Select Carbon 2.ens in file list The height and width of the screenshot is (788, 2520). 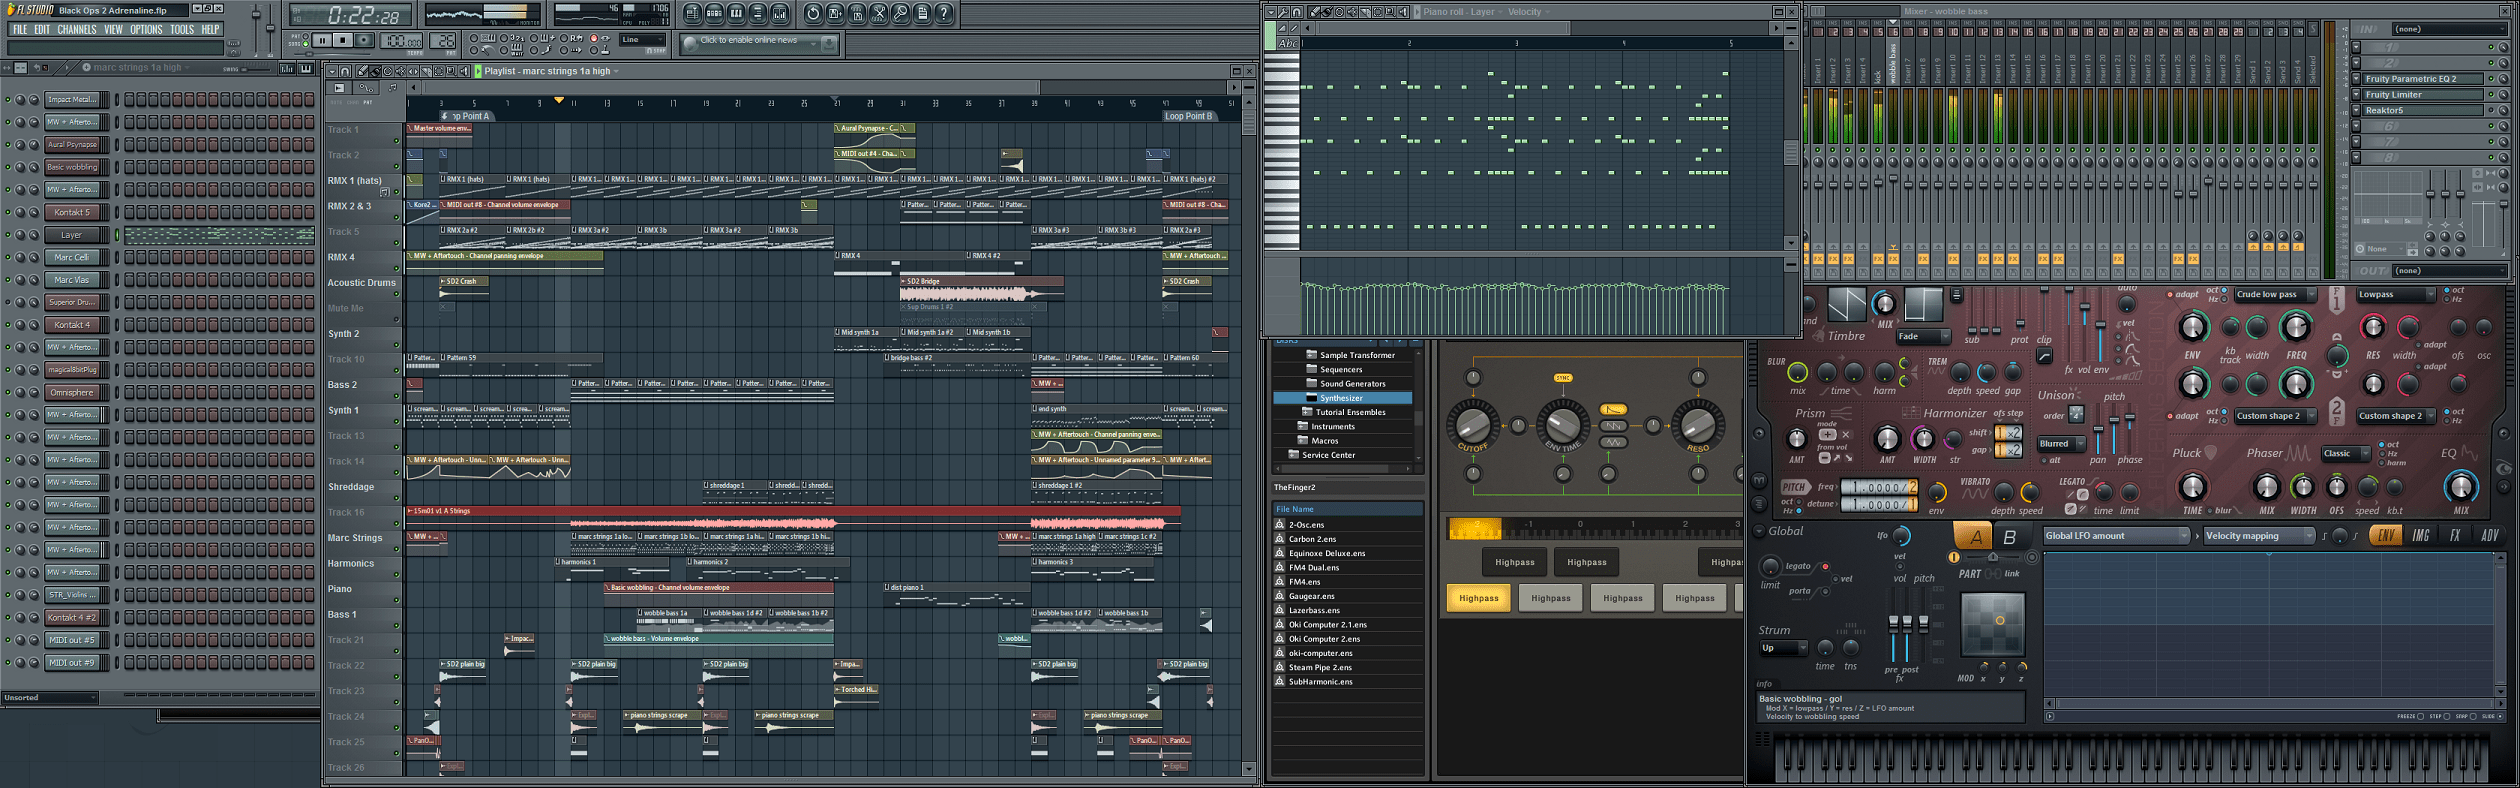tap(1313, 539)
